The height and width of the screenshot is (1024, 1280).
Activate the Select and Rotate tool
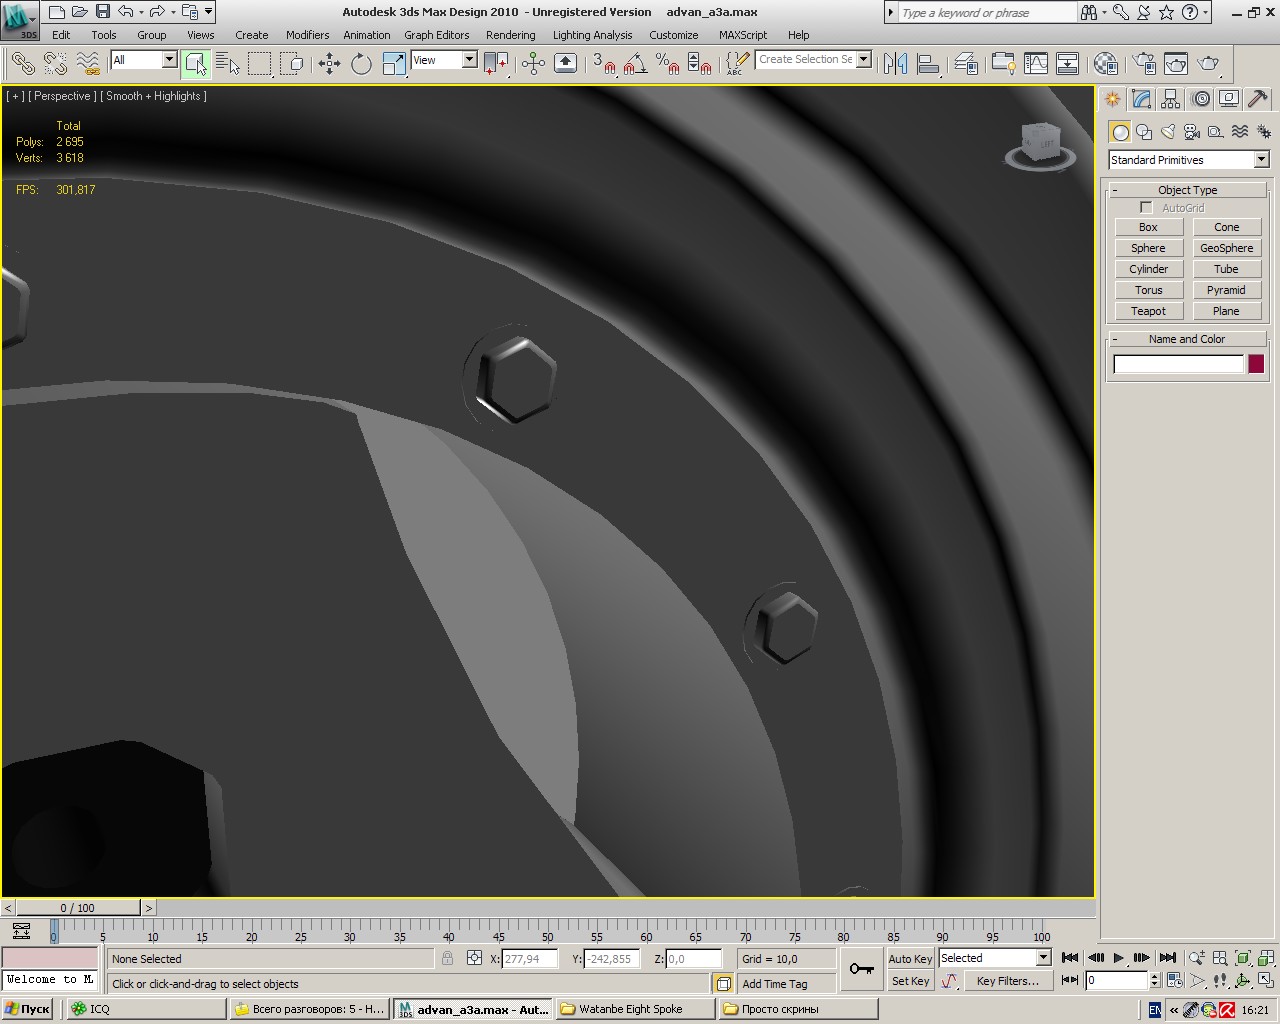(361, 64)
